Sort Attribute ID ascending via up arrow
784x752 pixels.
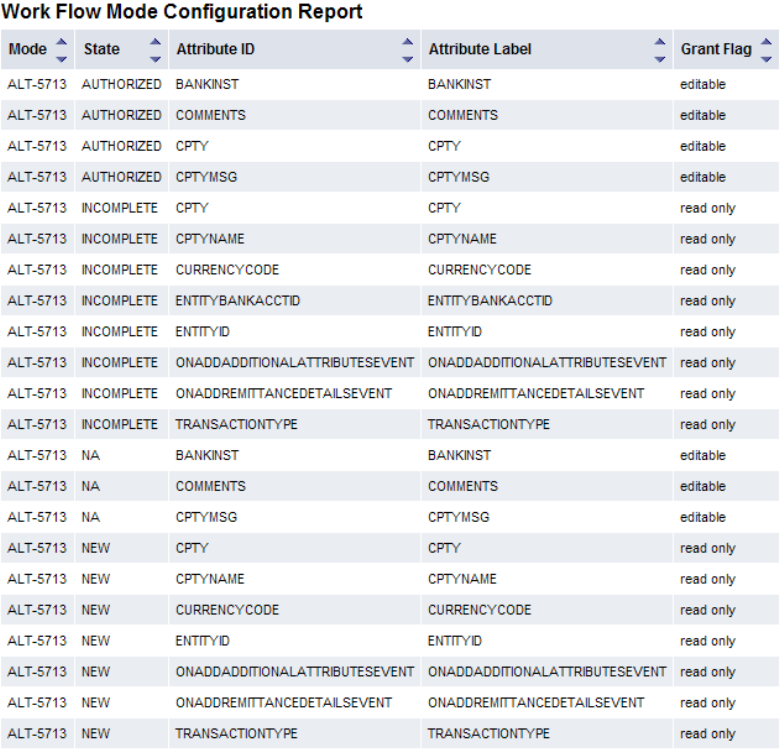click(x=407, y=42)
